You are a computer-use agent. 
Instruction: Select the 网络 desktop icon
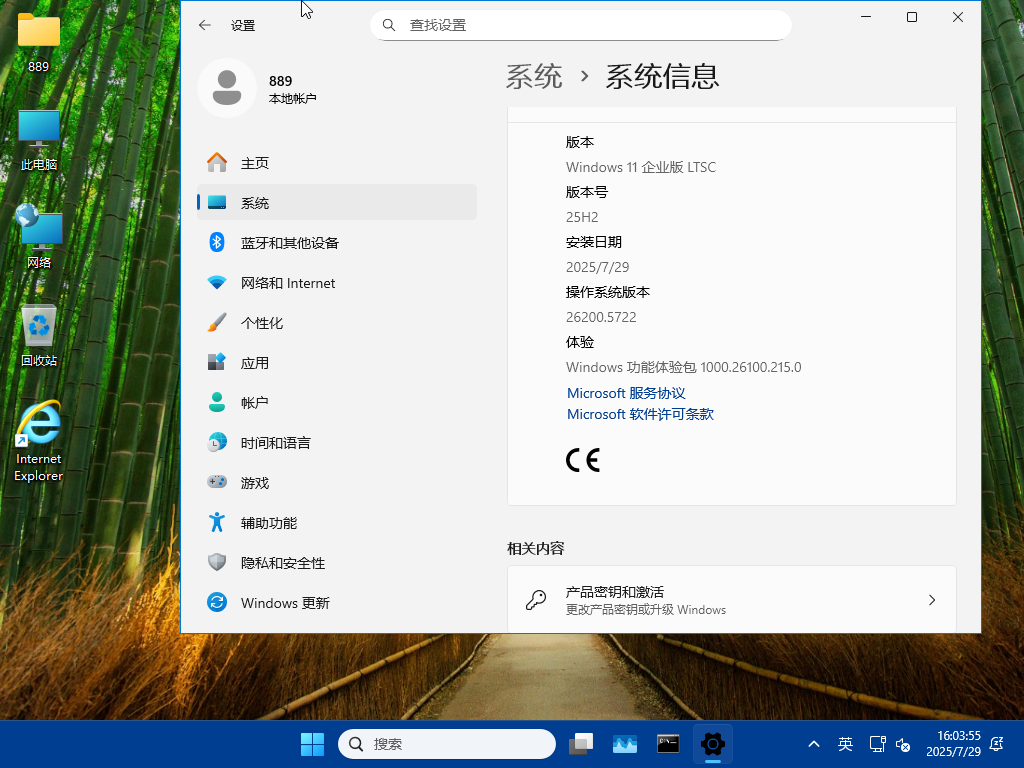pyautogui.click(x=39, y=238)
